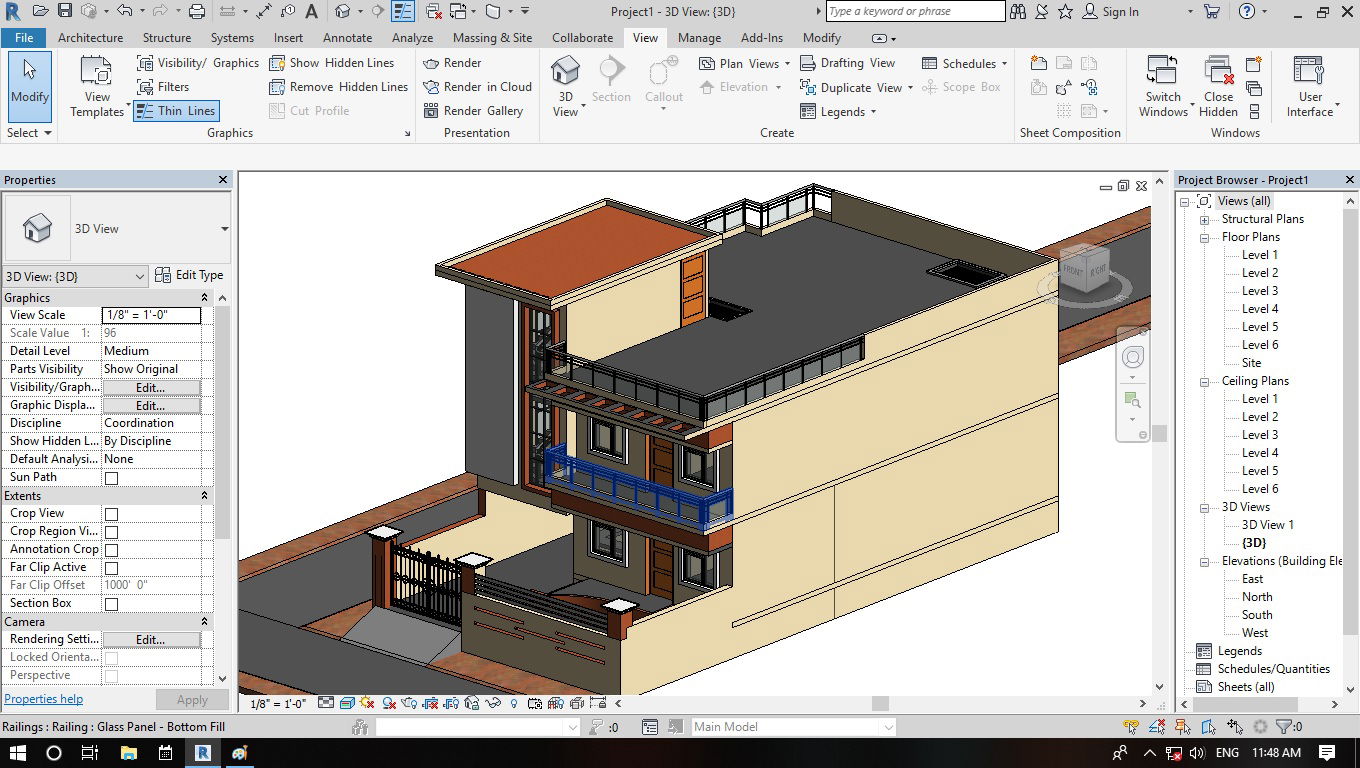The width and height of the screenshot is (1360, 768).
Task: Expand the Structural Plans tree node
Action: [x=1205, y=220]
